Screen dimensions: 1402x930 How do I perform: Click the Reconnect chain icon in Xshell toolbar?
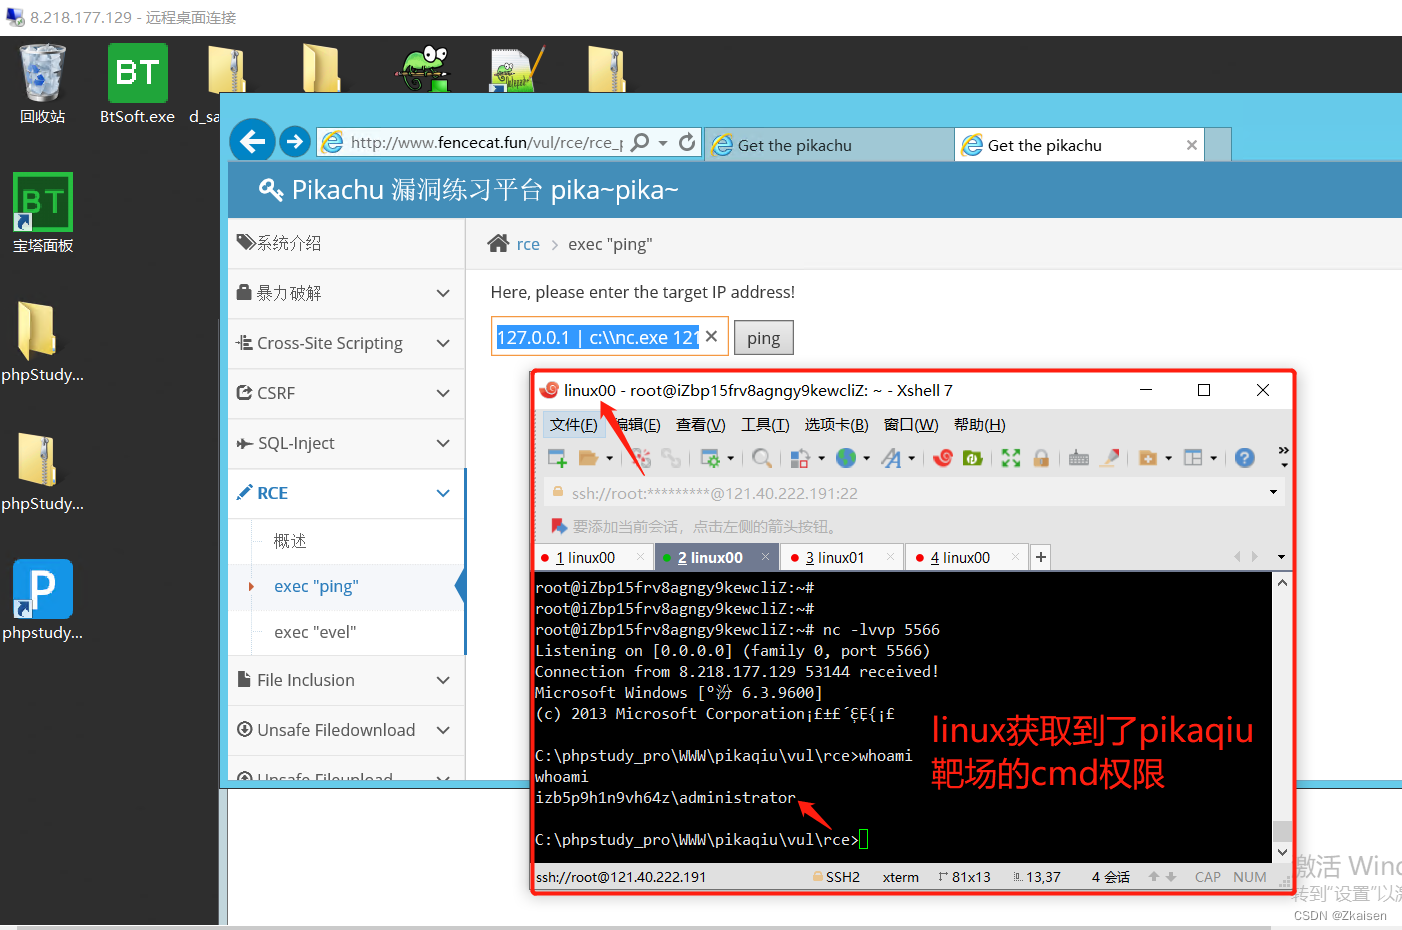pos(671,458)
